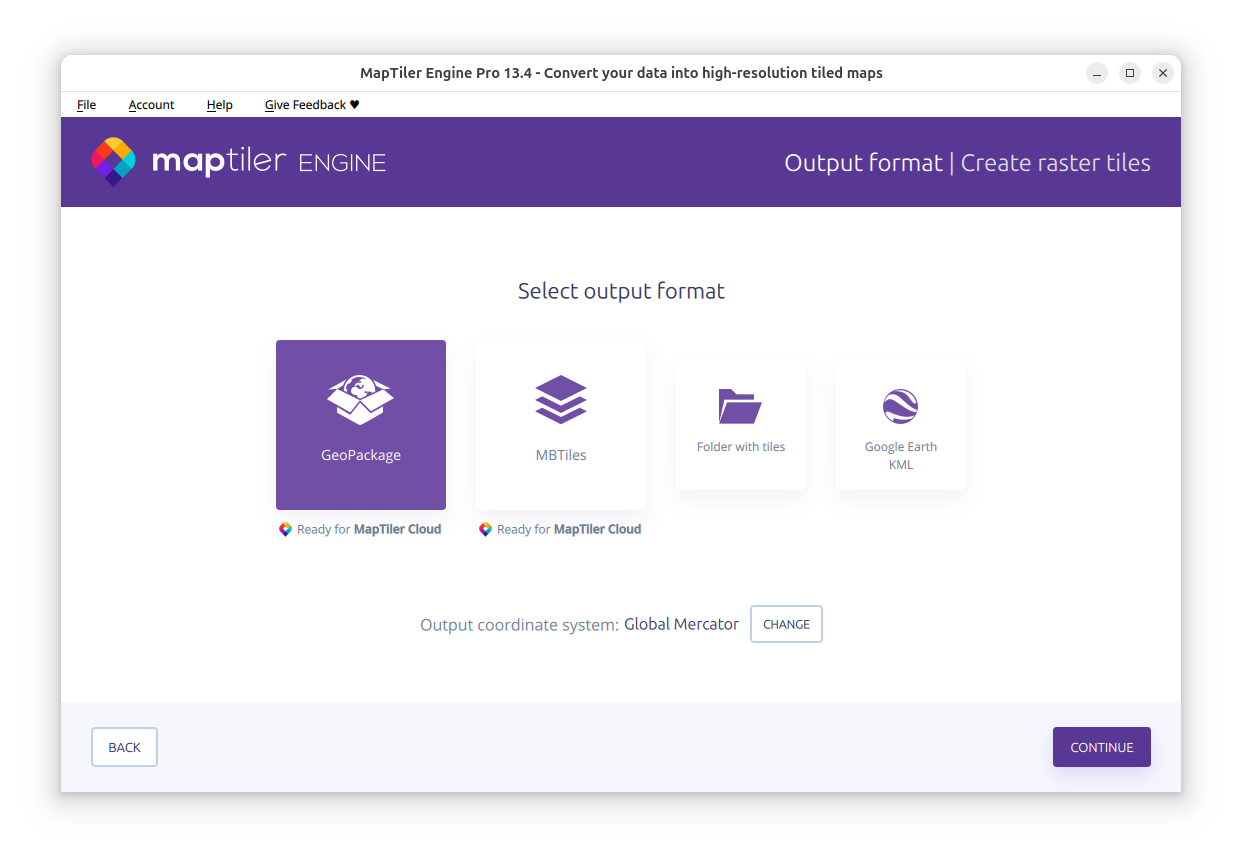Click the MapTiler logo in header
This screenshot has width=1242, height=859.
tap(113, 162)
